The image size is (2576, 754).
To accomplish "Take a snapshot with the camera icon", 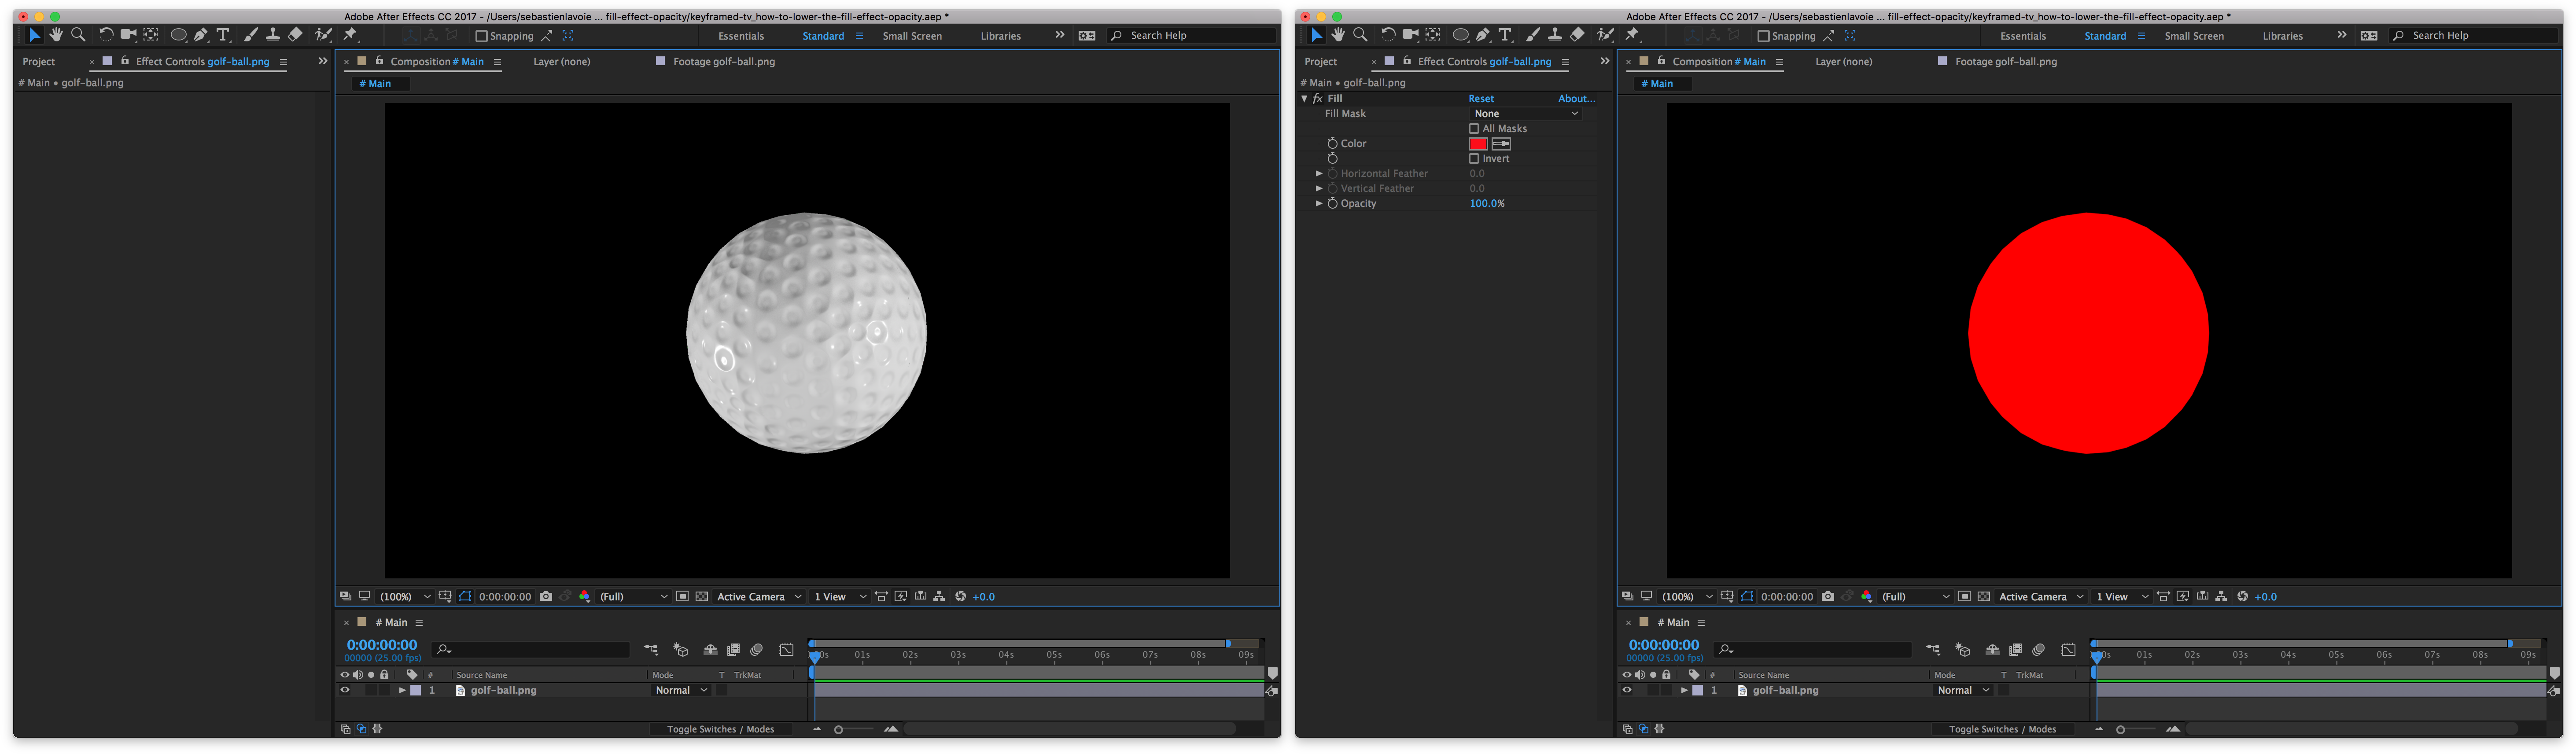I will (545, 596).
